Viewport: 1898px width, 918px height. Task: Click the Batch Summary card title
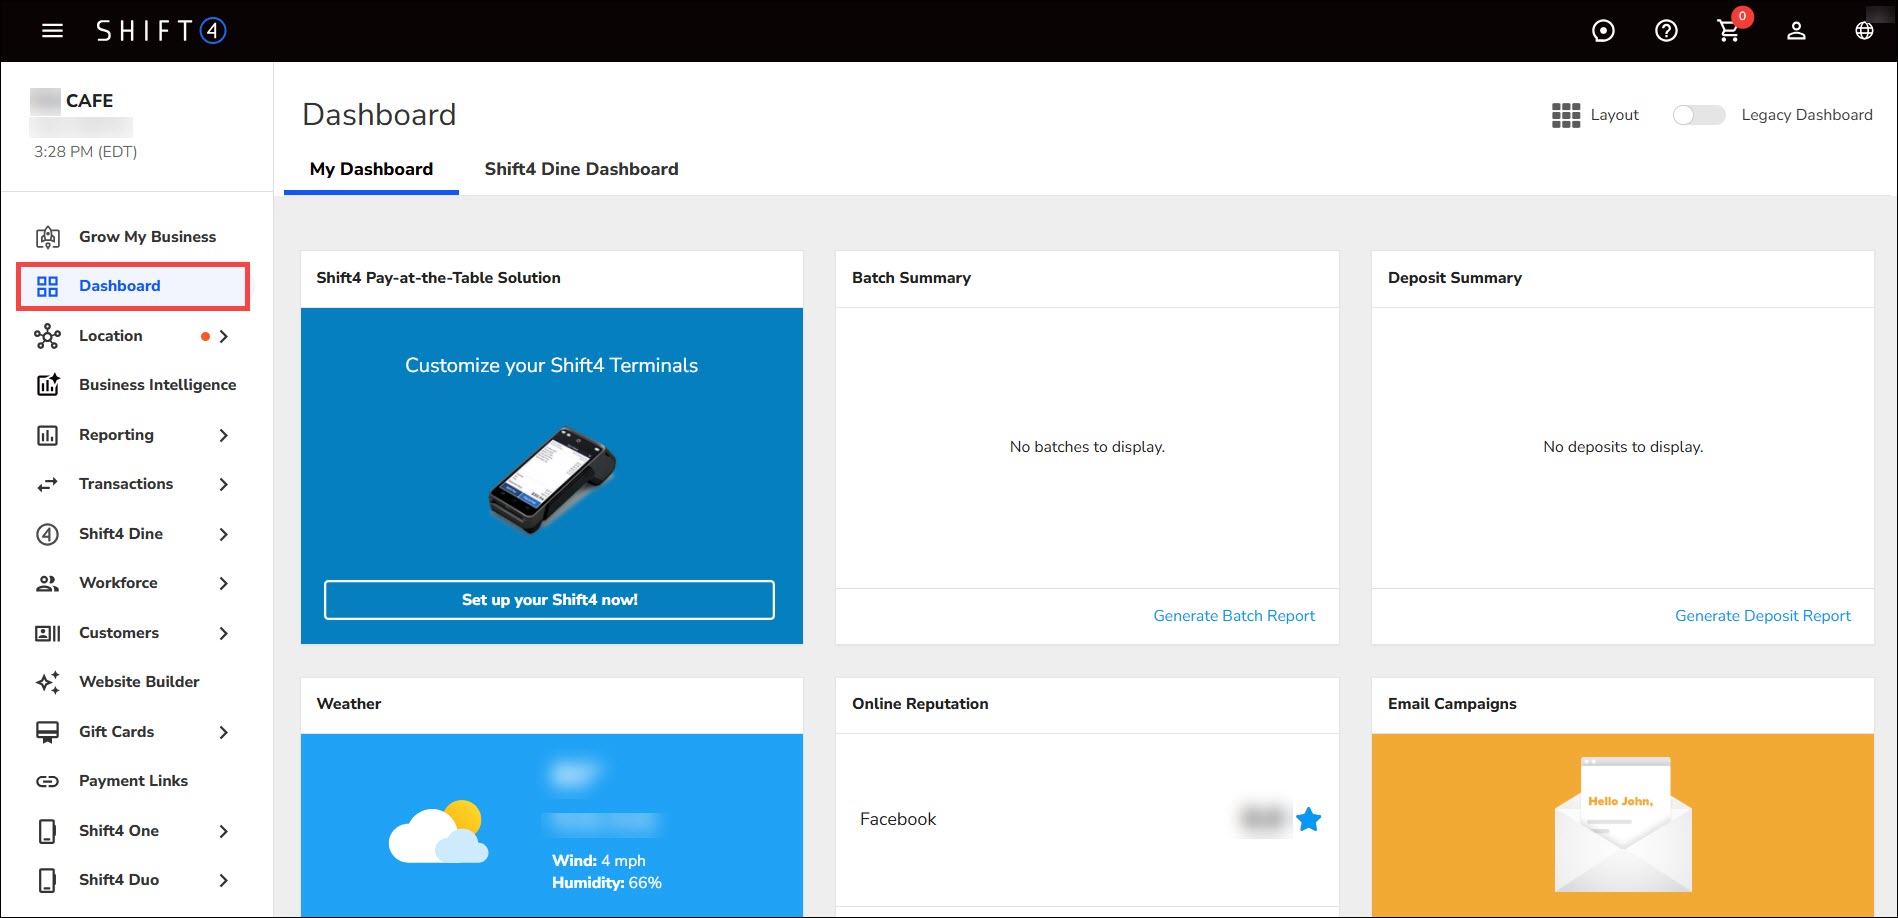(x=911, y=278)
